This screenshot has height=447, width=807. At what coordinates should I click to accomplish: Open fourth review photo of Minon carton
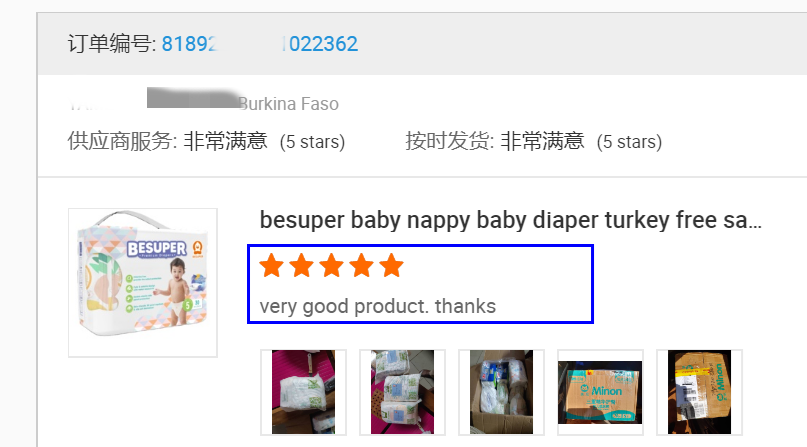coord(600,392)
